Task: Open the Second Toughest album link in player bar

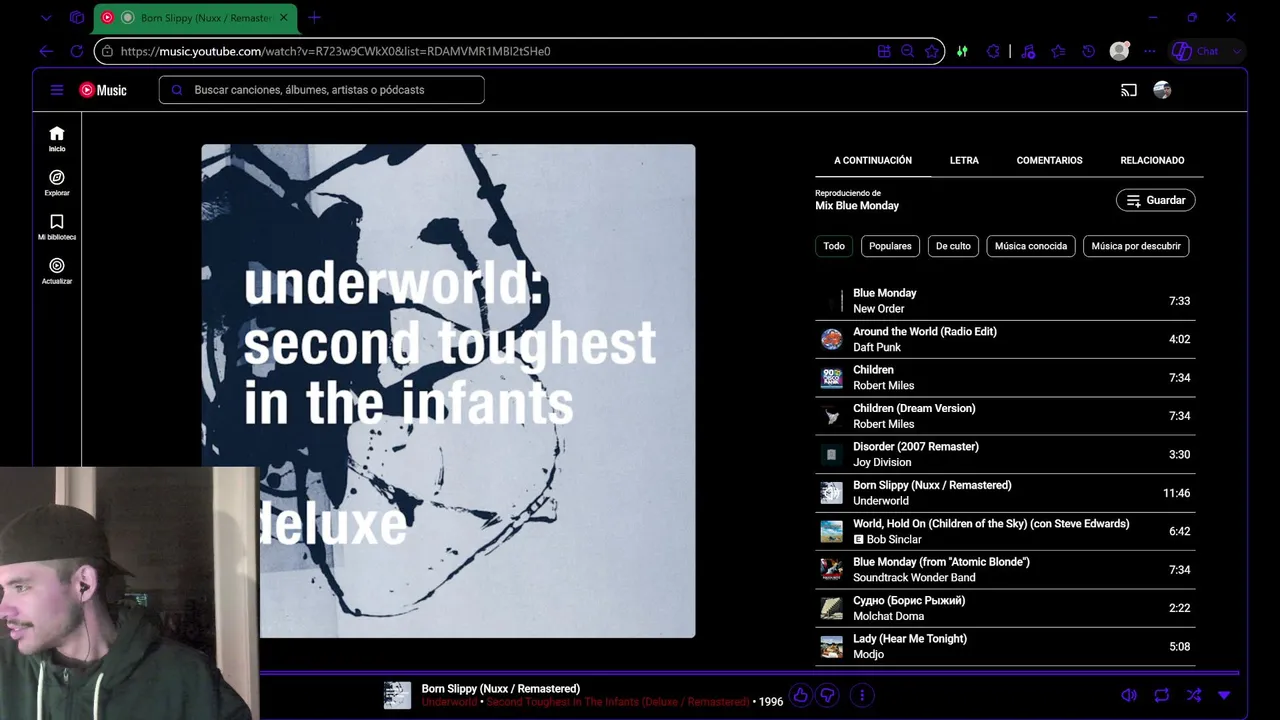Action: (x=618, y=702)
